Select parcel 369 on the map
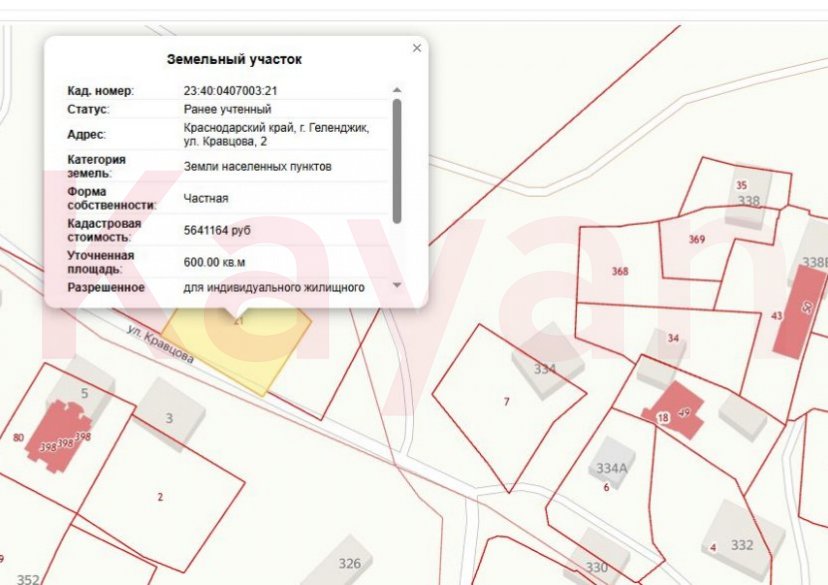Viewport: 828px width, 585px height. (x=697, y=239)
